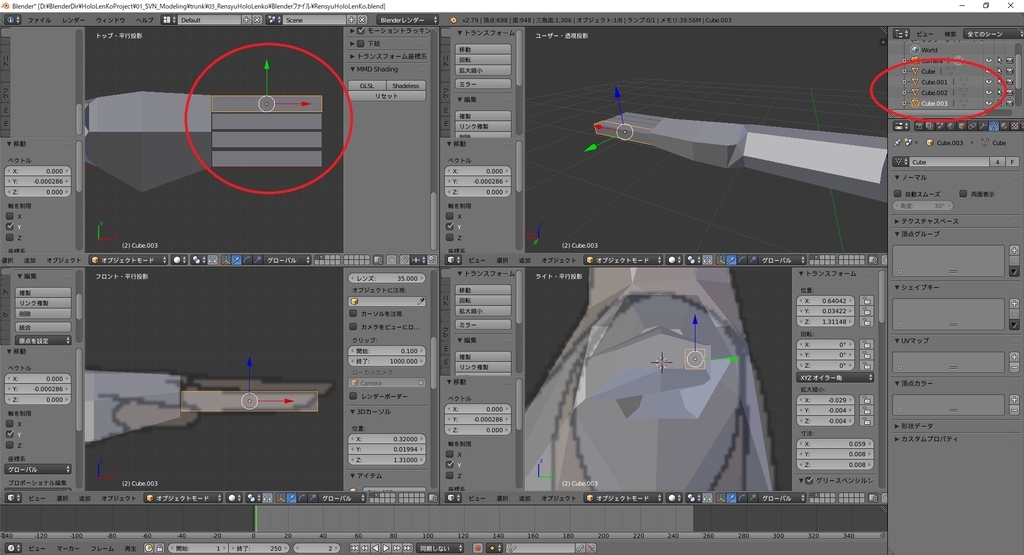Open the Texture properties tab

click(x=1014, y=126)
